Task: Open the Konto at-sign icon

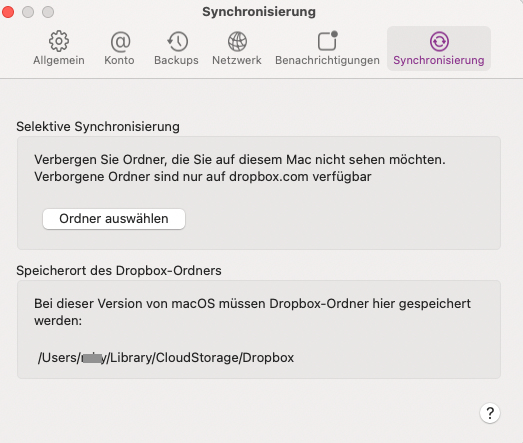Action: (120, 42)
